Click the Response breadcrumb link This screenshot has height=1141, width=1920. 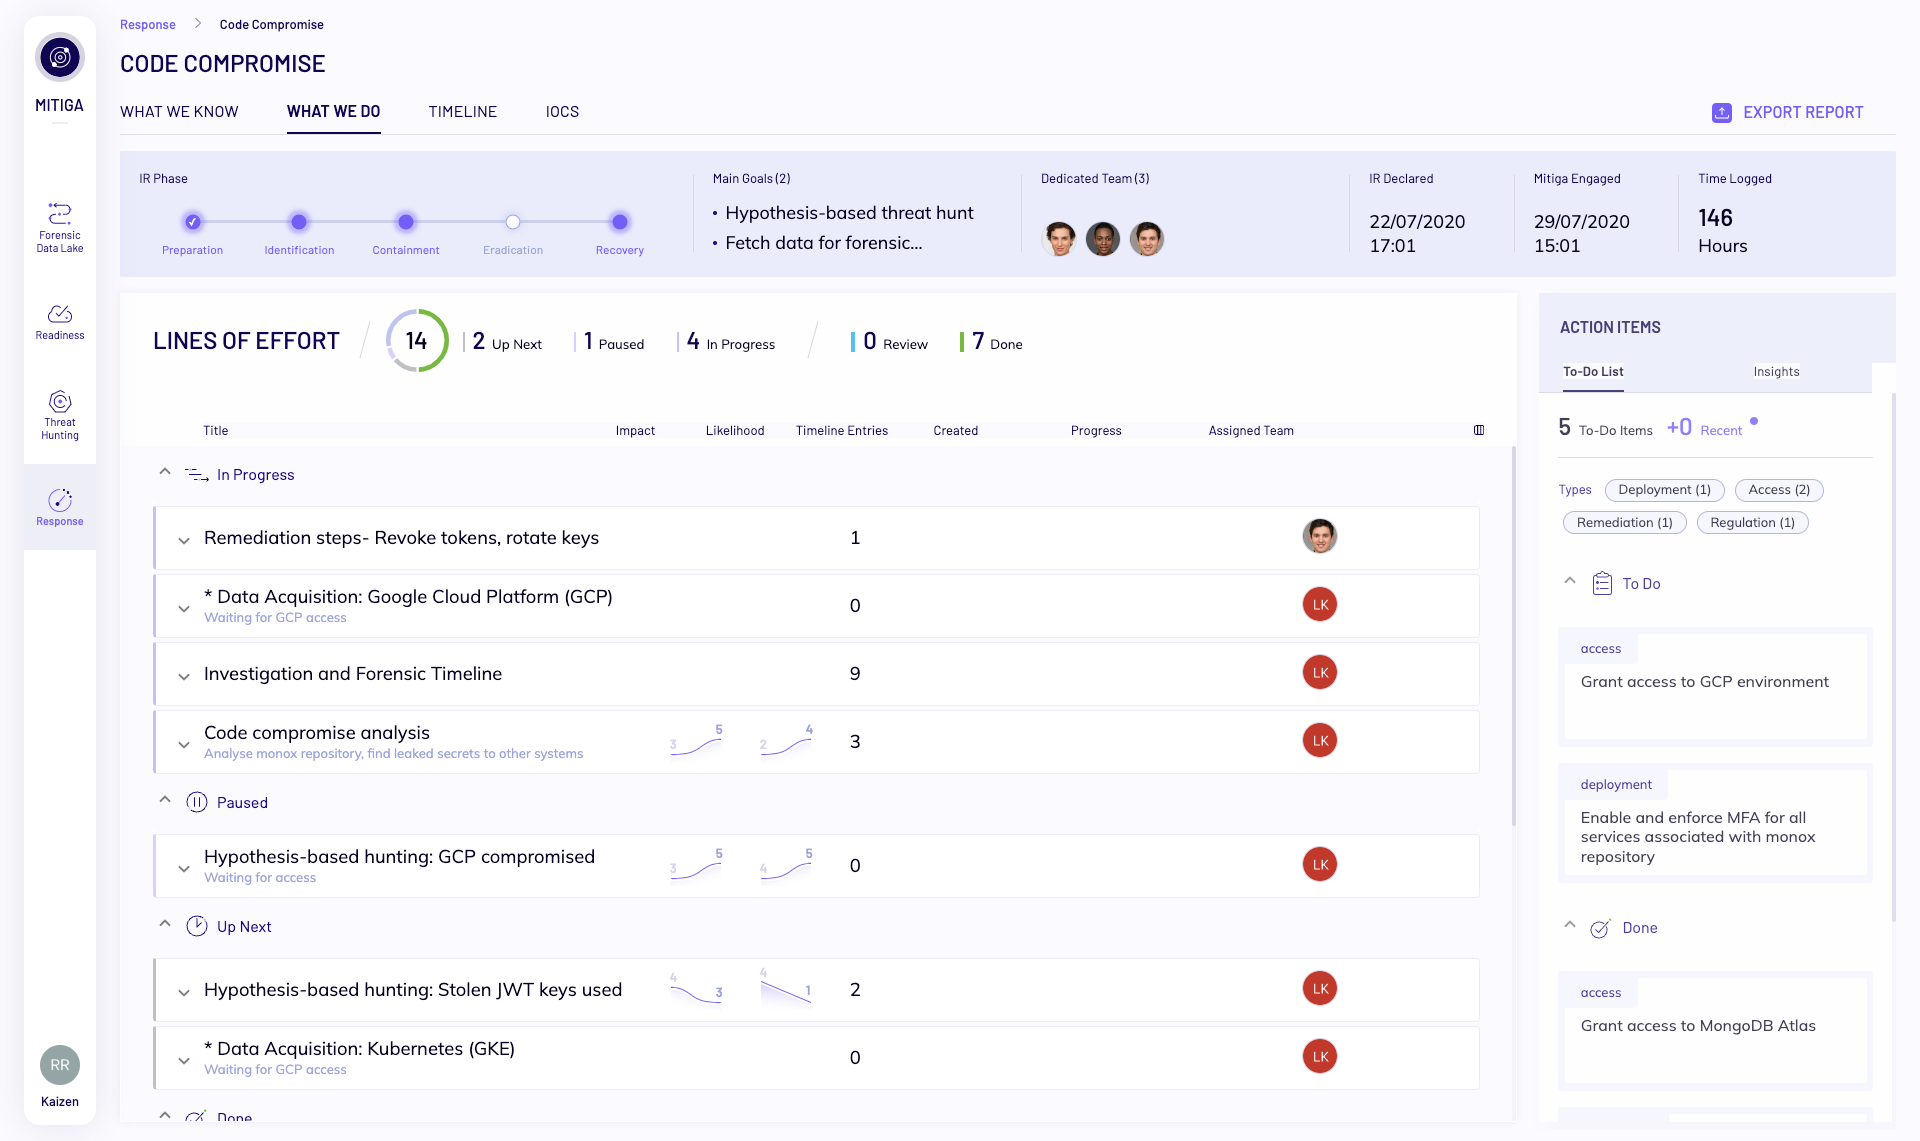point(148,24)
